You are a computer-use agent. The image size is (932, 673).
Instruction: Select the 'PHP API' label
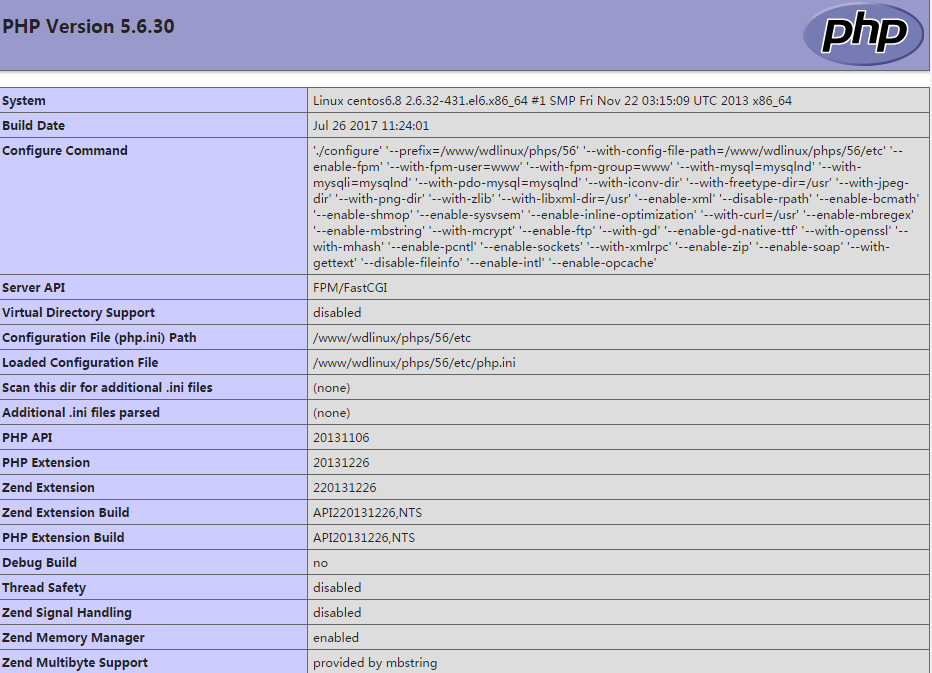click(27, 438)
